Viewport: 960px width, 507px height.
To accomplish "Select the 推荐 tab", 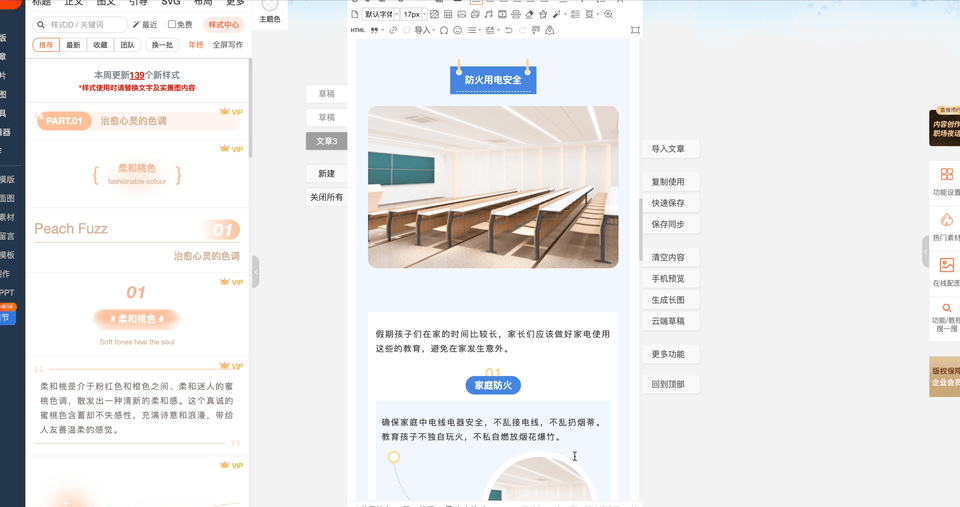I will click(46, 45).
